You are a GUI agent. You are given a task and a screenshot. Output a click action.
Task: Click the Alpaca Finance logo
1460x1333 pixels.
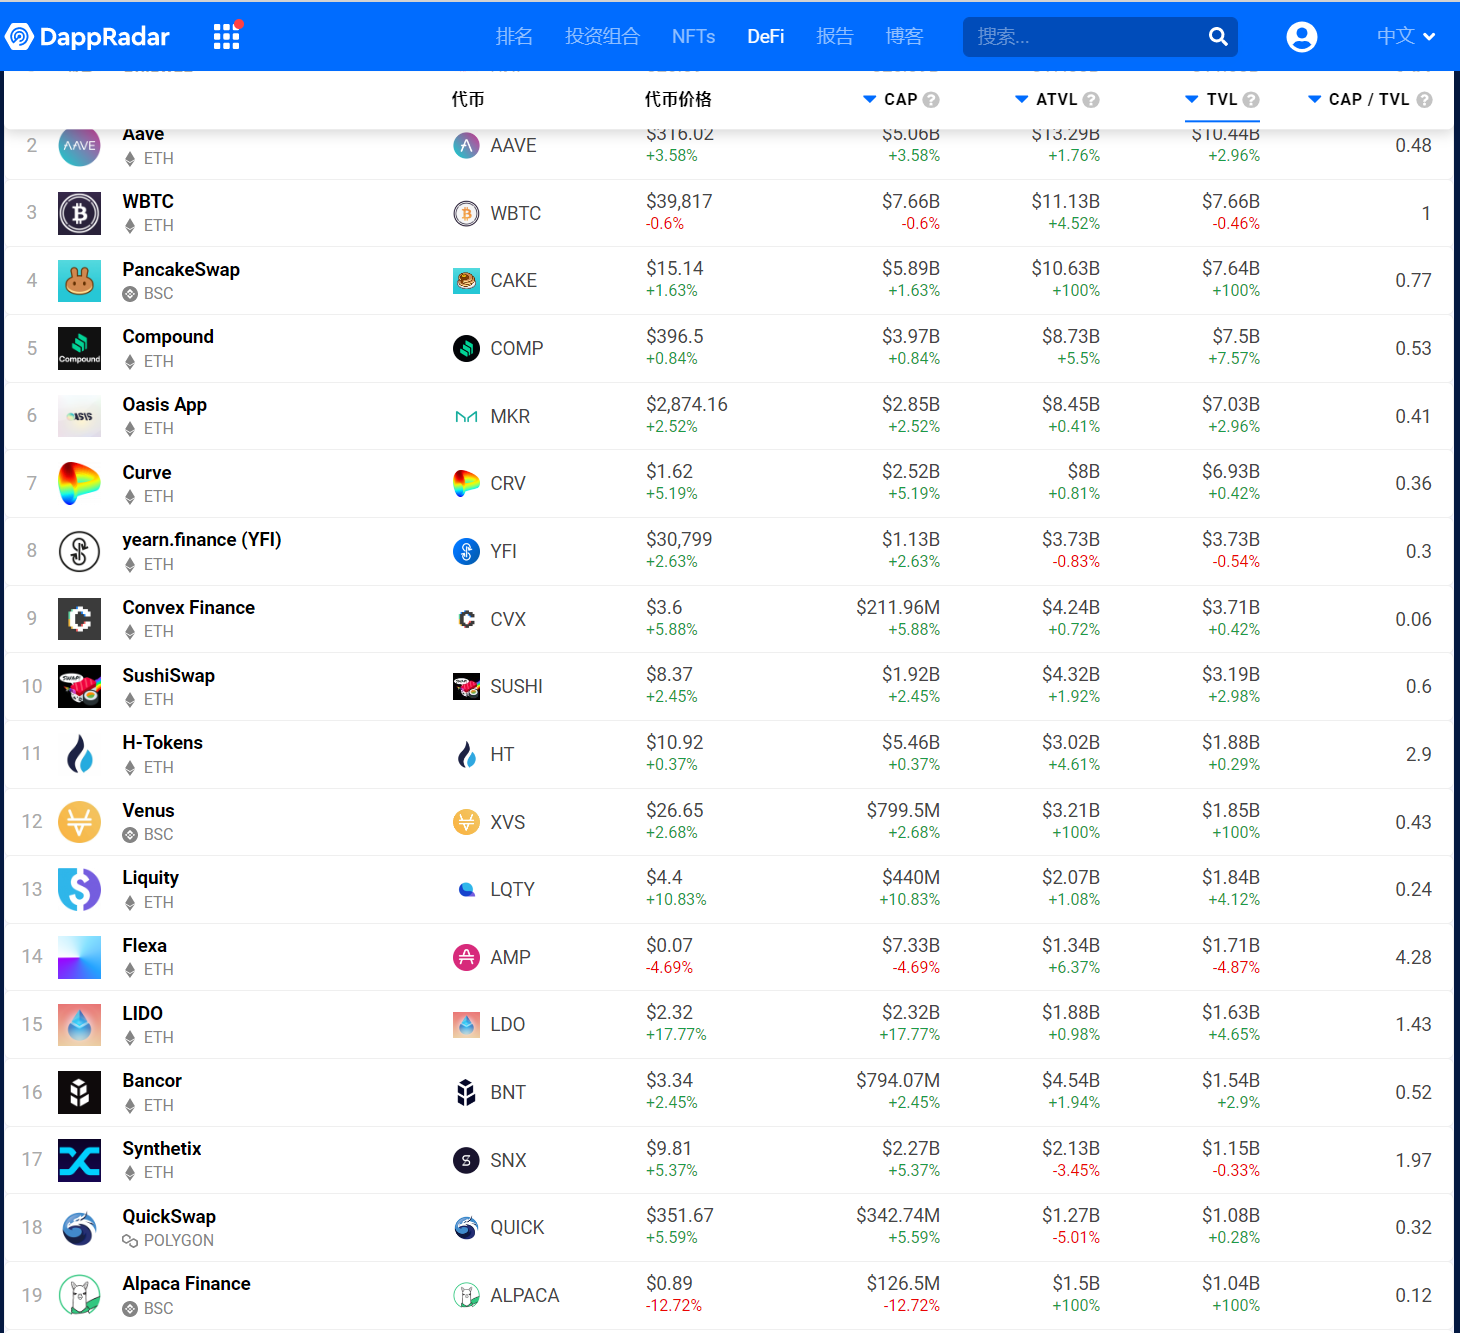(x=79, y=1296)
